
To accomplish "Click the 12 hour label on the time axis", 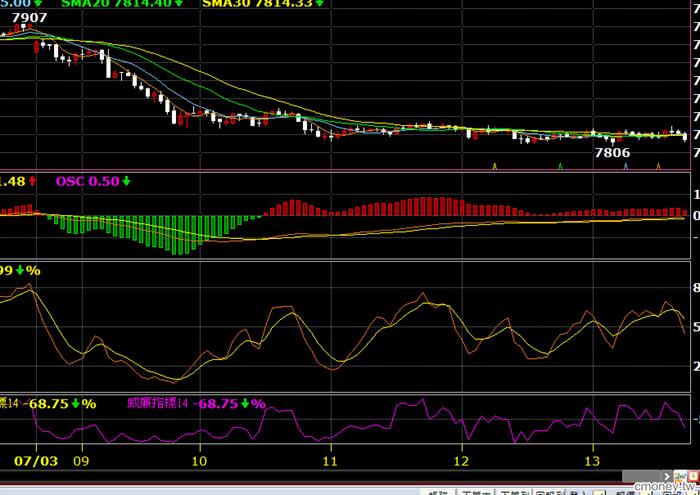I will tap(461, 461).
